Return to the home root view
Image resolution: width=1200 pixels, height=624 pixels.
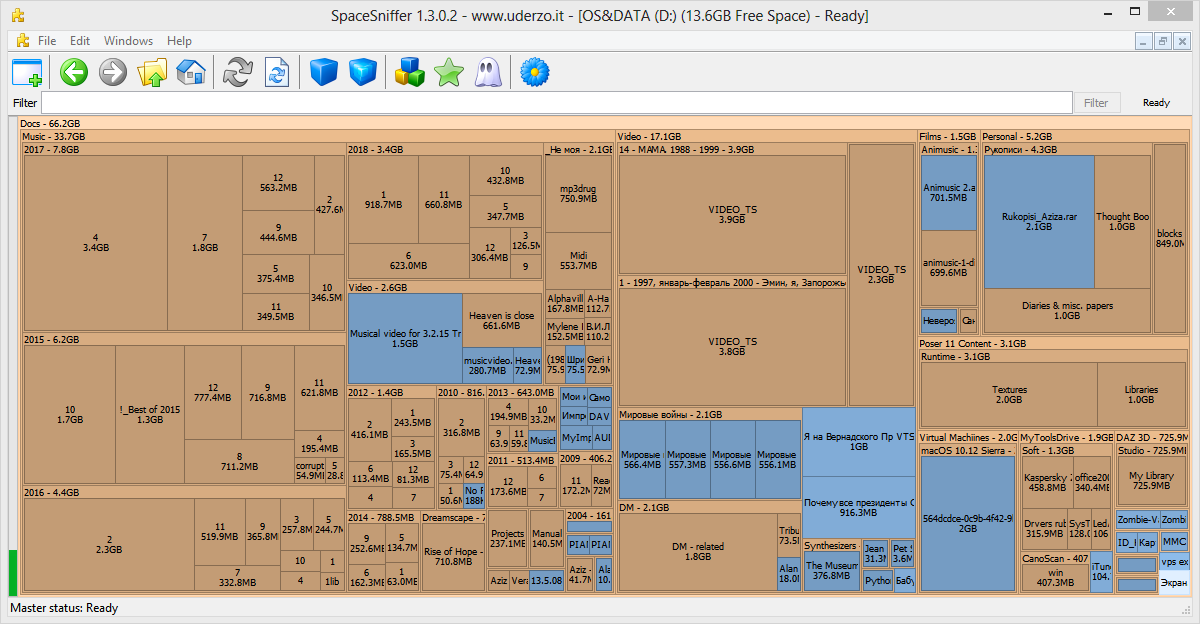tap(190, 72)
